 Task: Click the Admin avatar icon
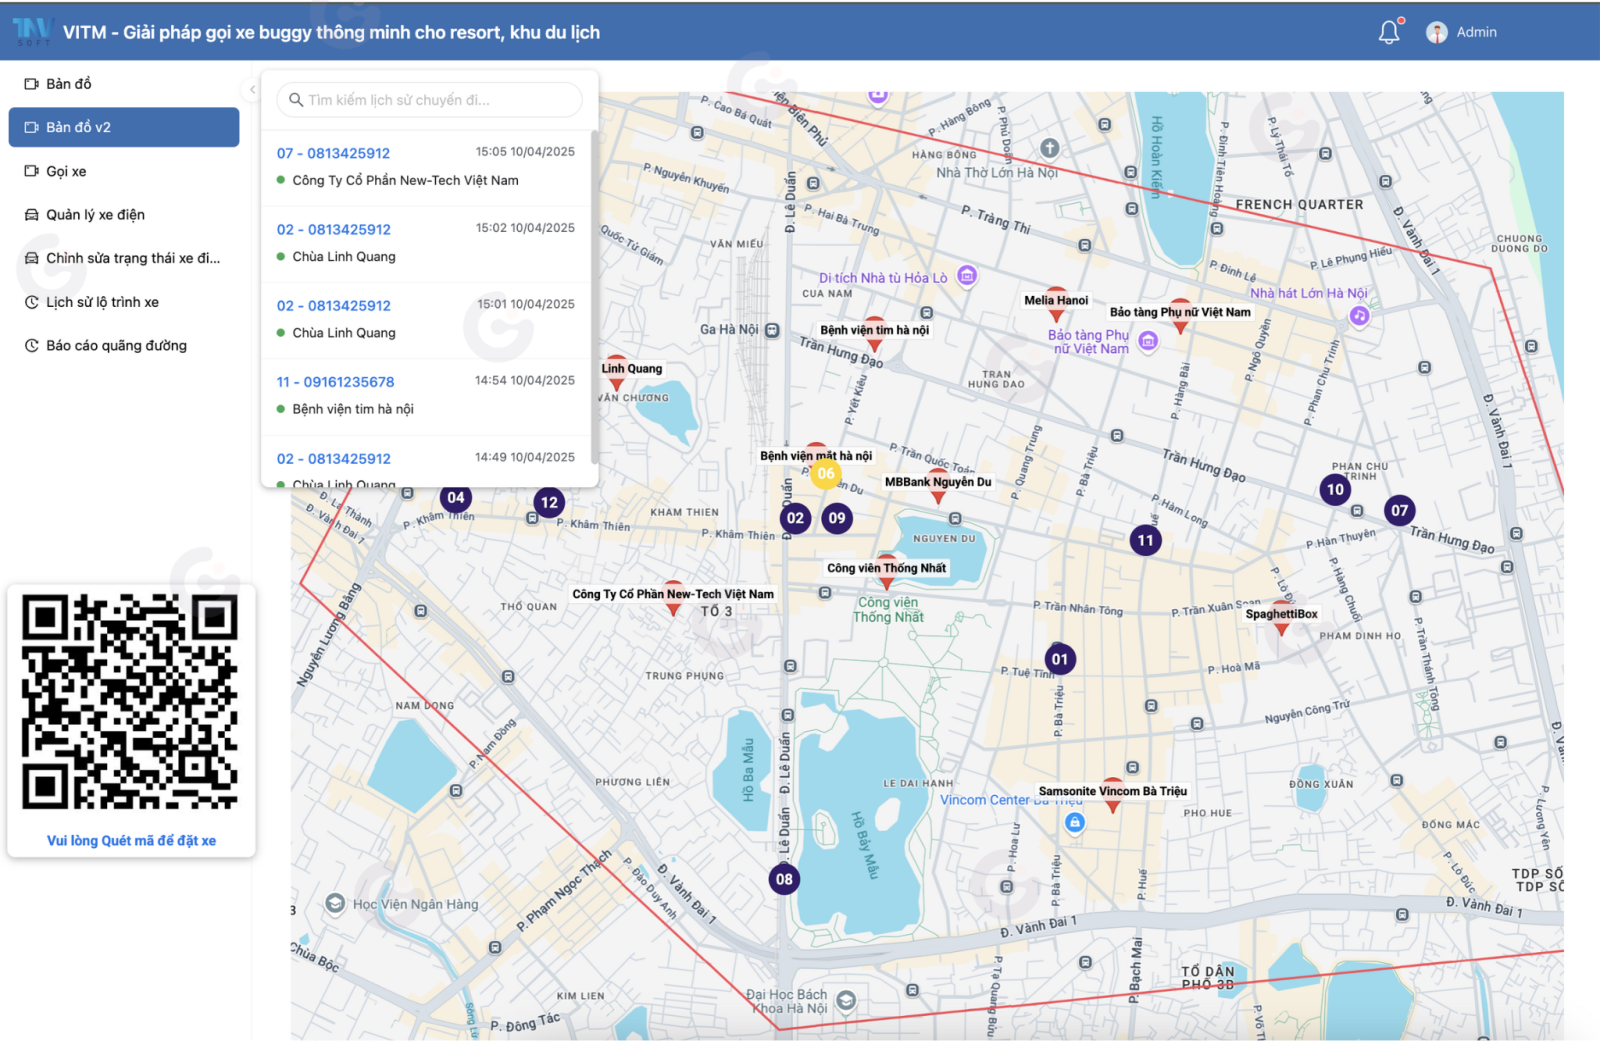point(1437,32)
